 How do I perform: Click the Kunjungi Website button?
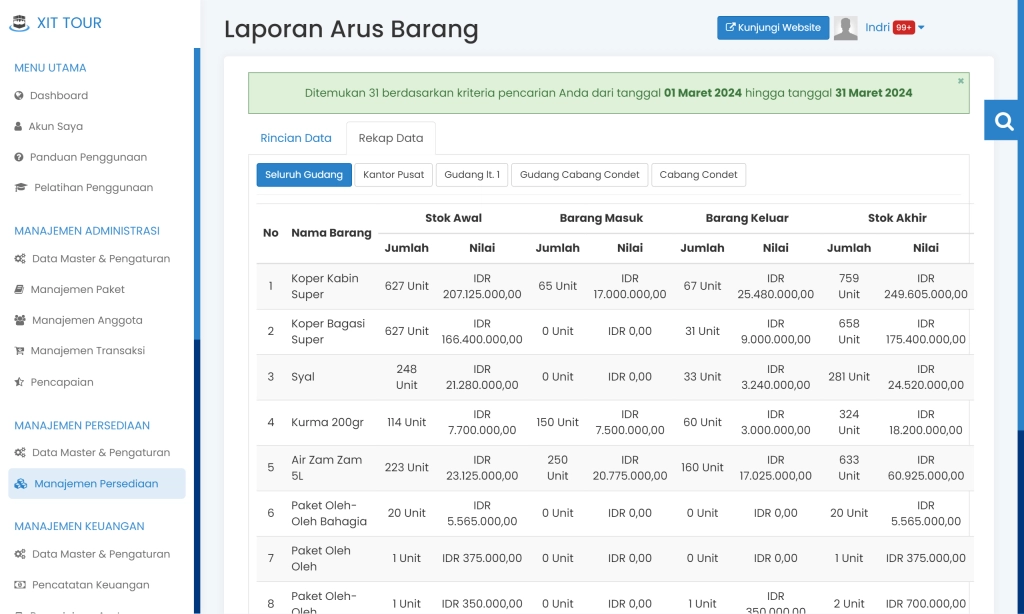point(772,27)
